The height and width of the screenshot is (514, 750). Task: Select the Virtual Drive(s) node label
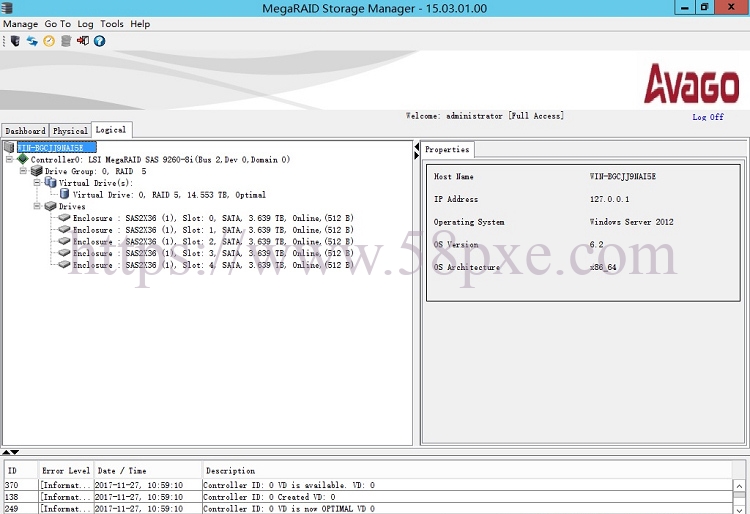click(x=96, y=183)
